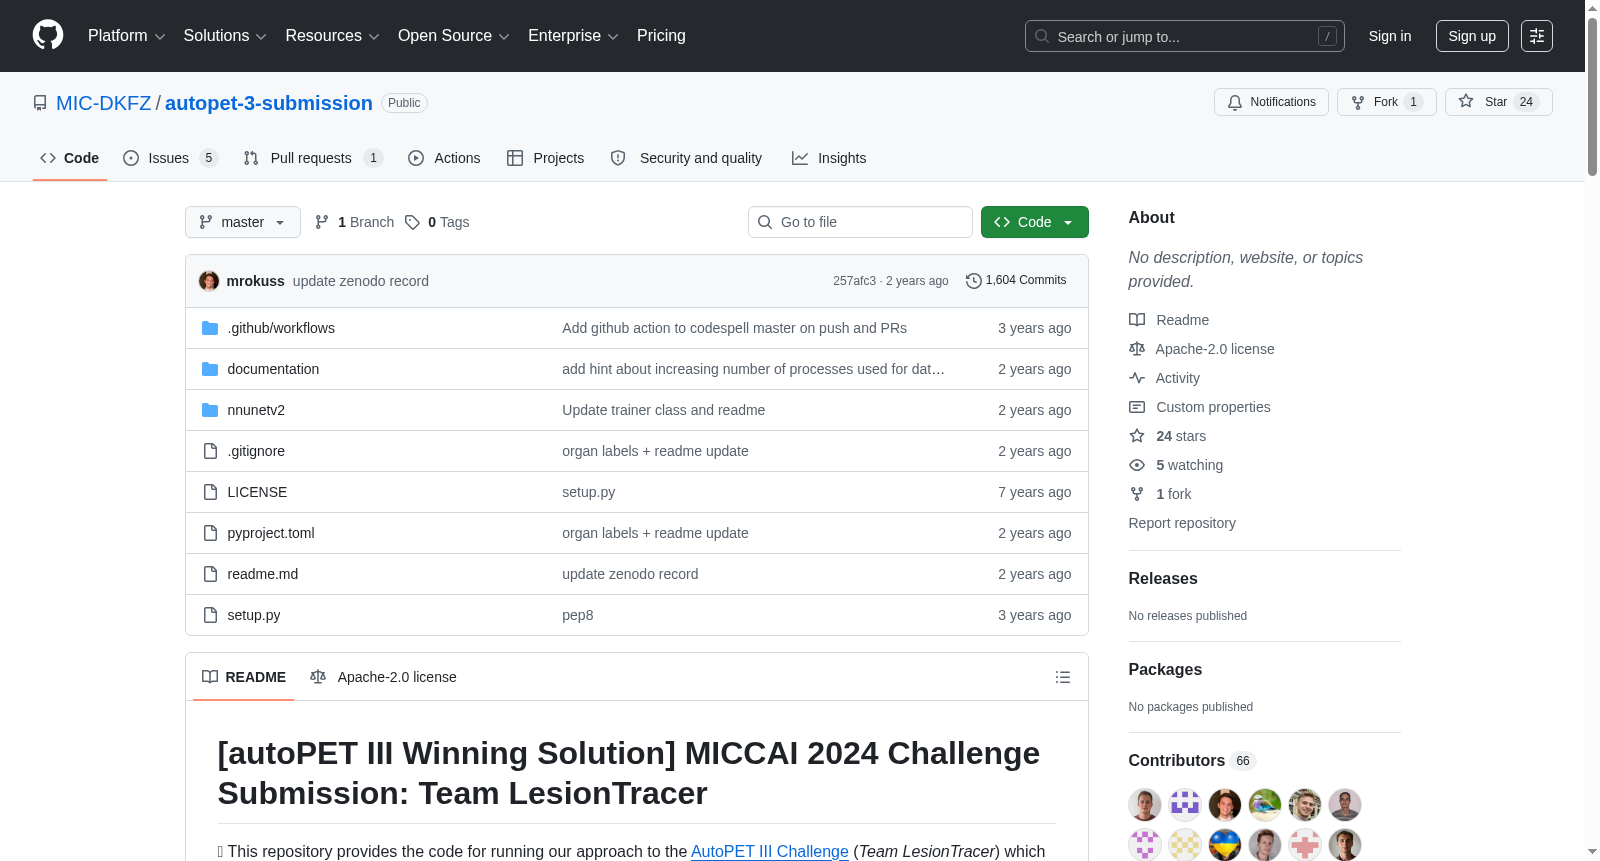Viewport: 1600px width, 861px height.
Task: Open the 'update zenodo record' latest commit message
Action: click(x=361, y=281)
